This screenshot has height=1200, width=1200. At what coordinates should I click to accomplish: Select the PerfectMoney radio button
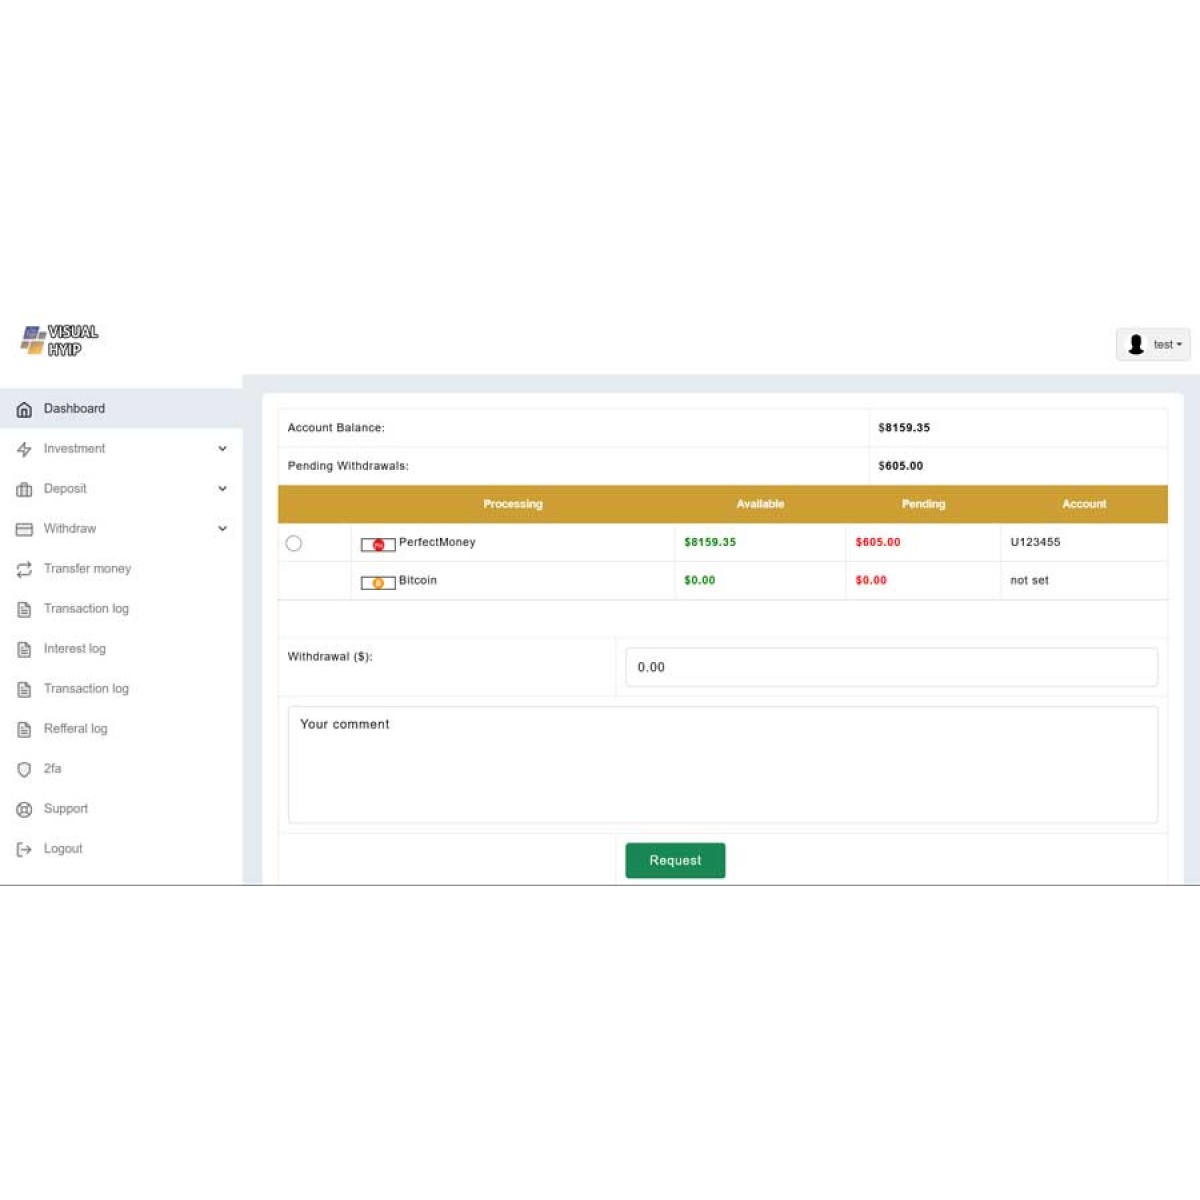coord(294,543)
